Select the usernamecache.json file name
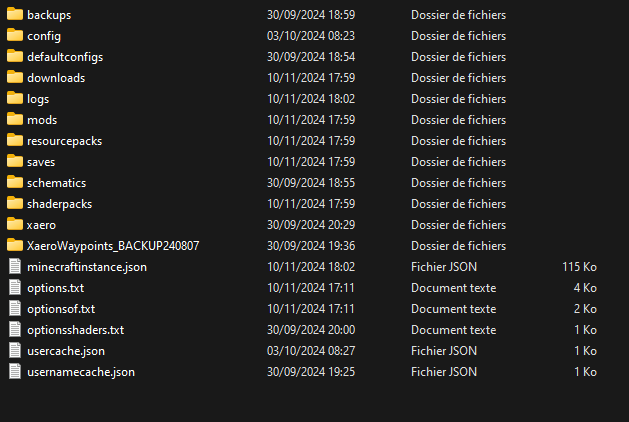629x422 pixels. (81, 372)
